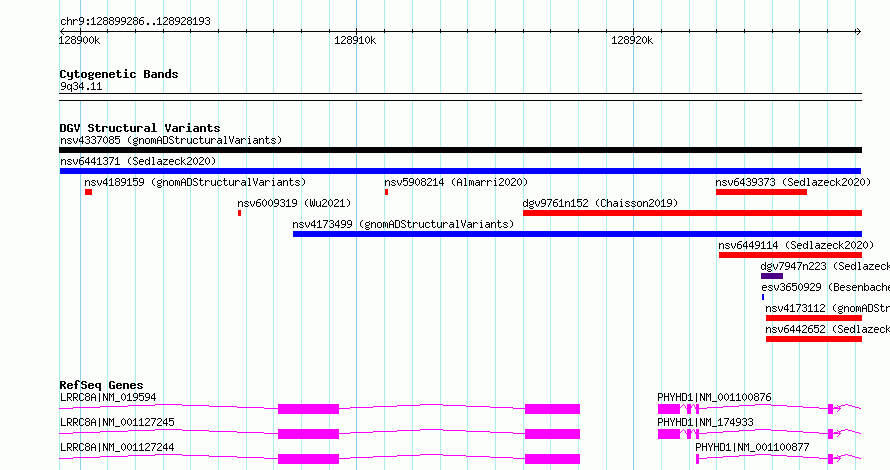Open variant label nsv4173499 (gnomADStructuralVariants)
890x470 pixels.
coord(403,224)
